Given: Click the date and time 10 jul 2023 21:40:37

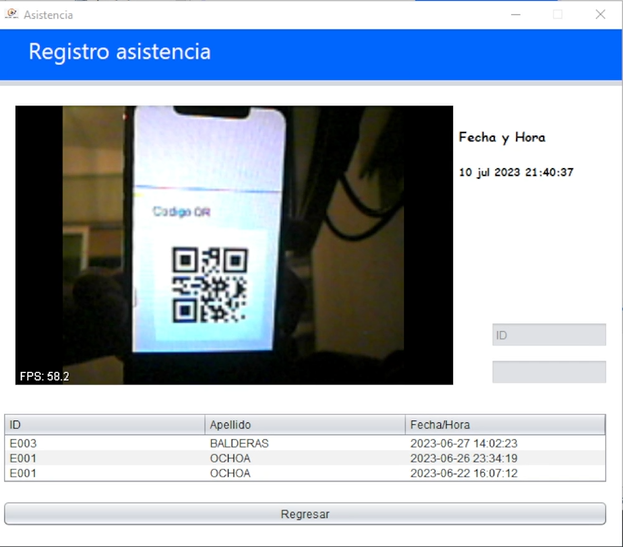Looking at the screenshot, I should (x=516, y=172).
